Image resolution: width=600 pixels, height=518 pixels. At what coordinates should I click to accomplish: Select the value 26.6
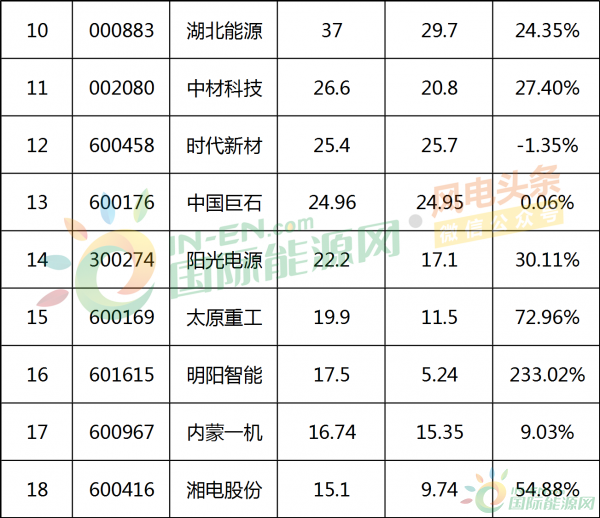tap(331, 88)
